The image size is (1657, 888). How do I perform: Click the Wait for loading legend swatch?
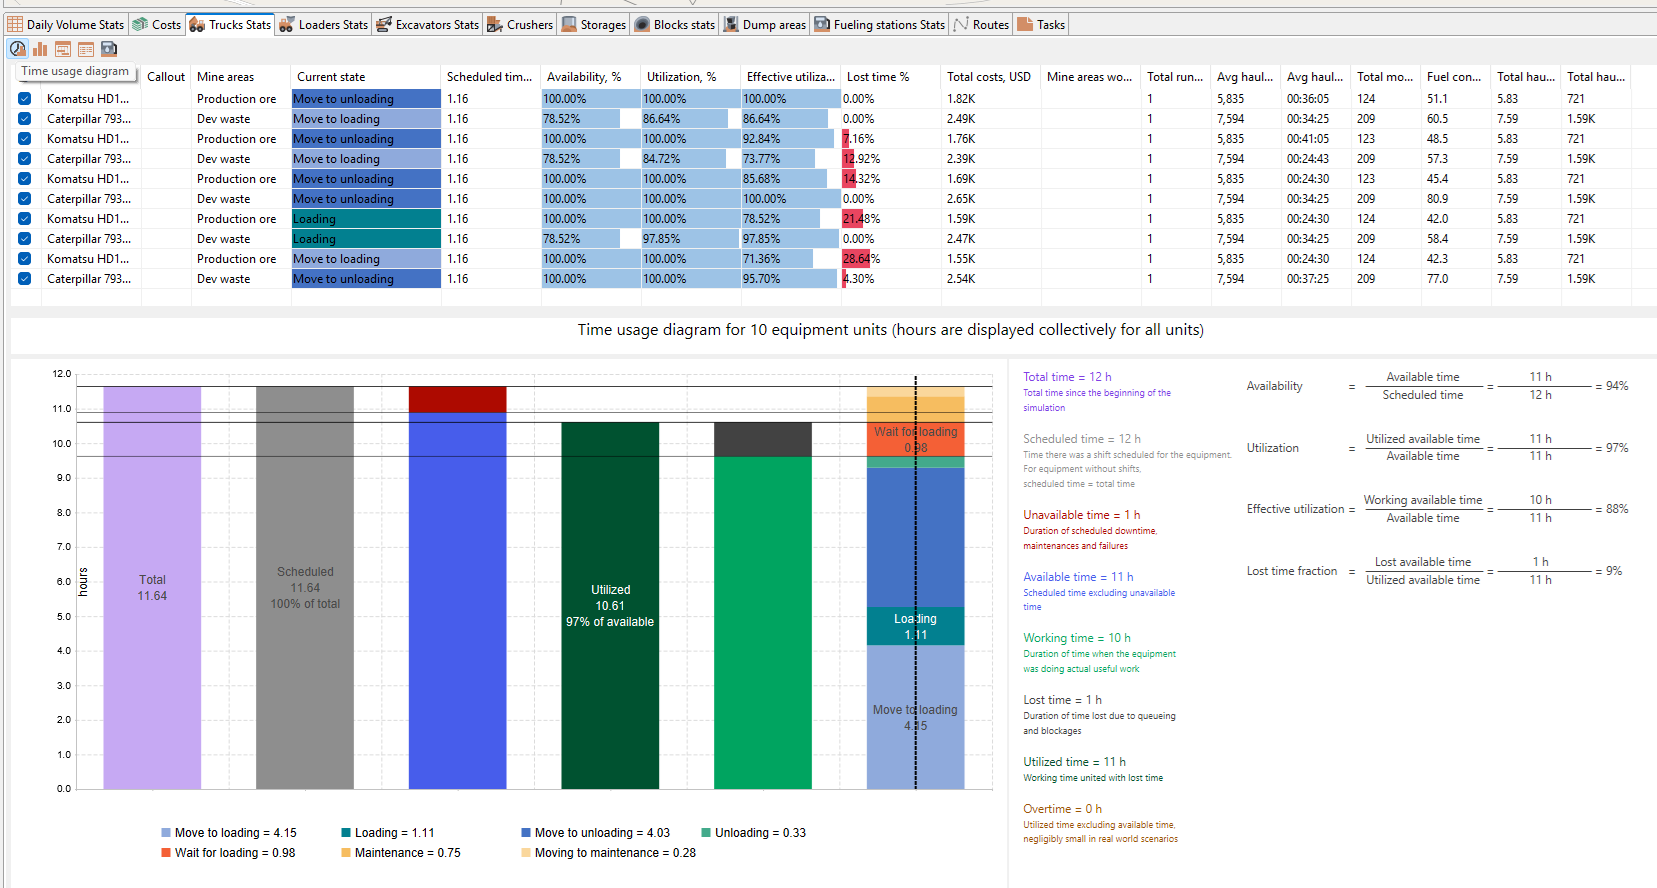[x=166, y=853]
